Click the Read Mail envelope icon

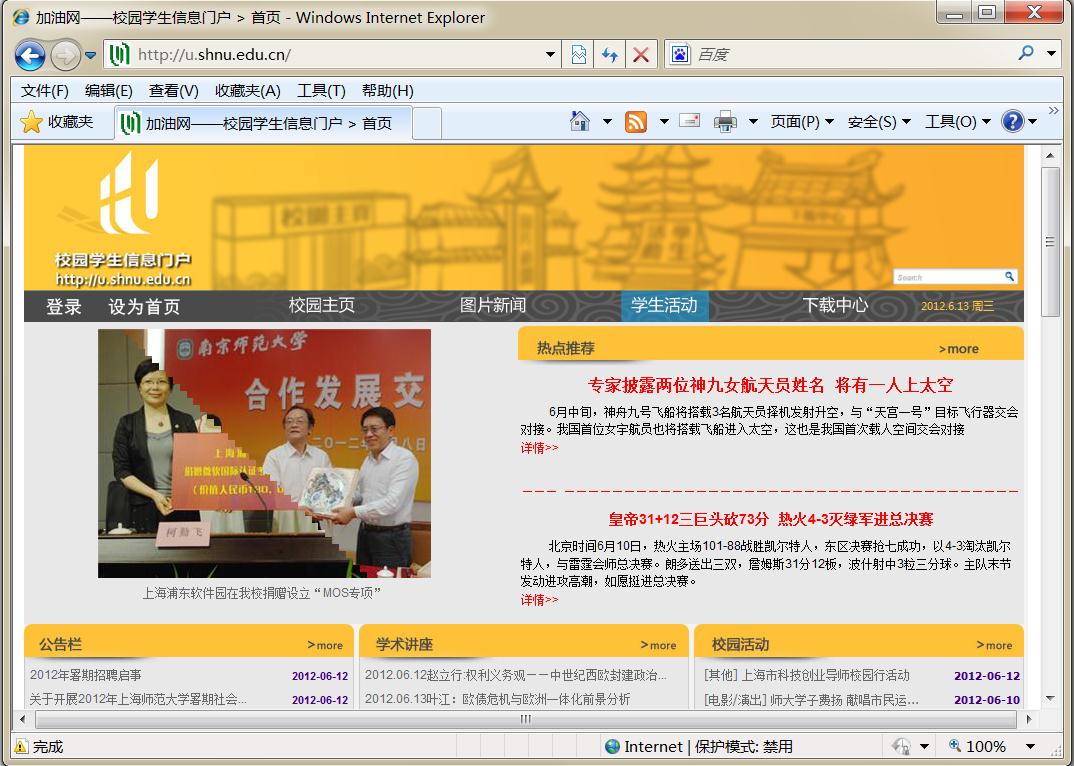click(x=689, y=121)
